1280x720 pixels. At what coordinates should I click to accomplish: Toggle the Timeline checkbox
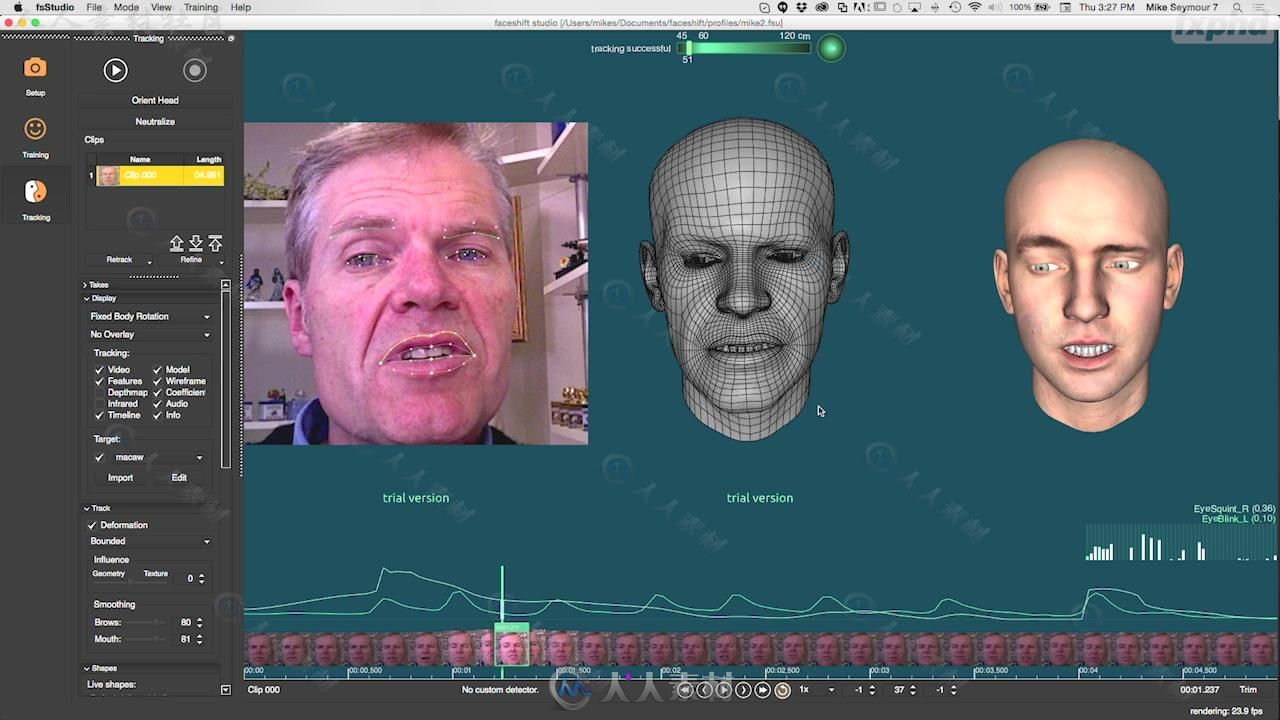click(99, 415)
